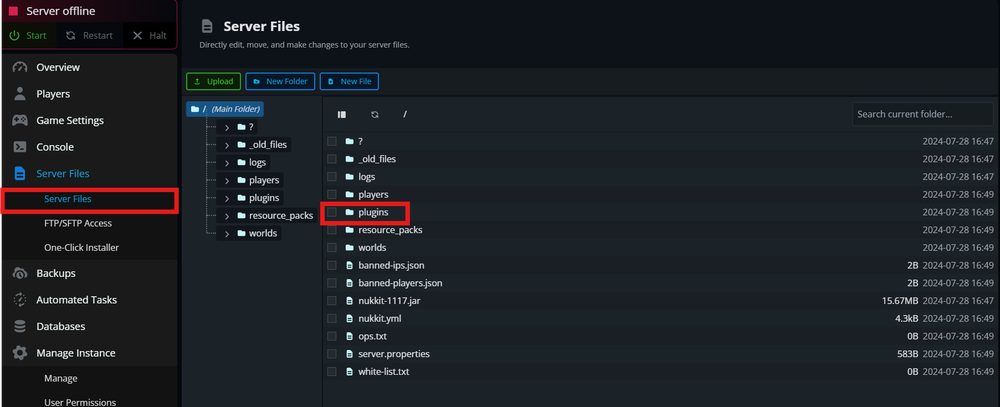Click the New Folder button
1000x407 pixels.
click(279, 81)
